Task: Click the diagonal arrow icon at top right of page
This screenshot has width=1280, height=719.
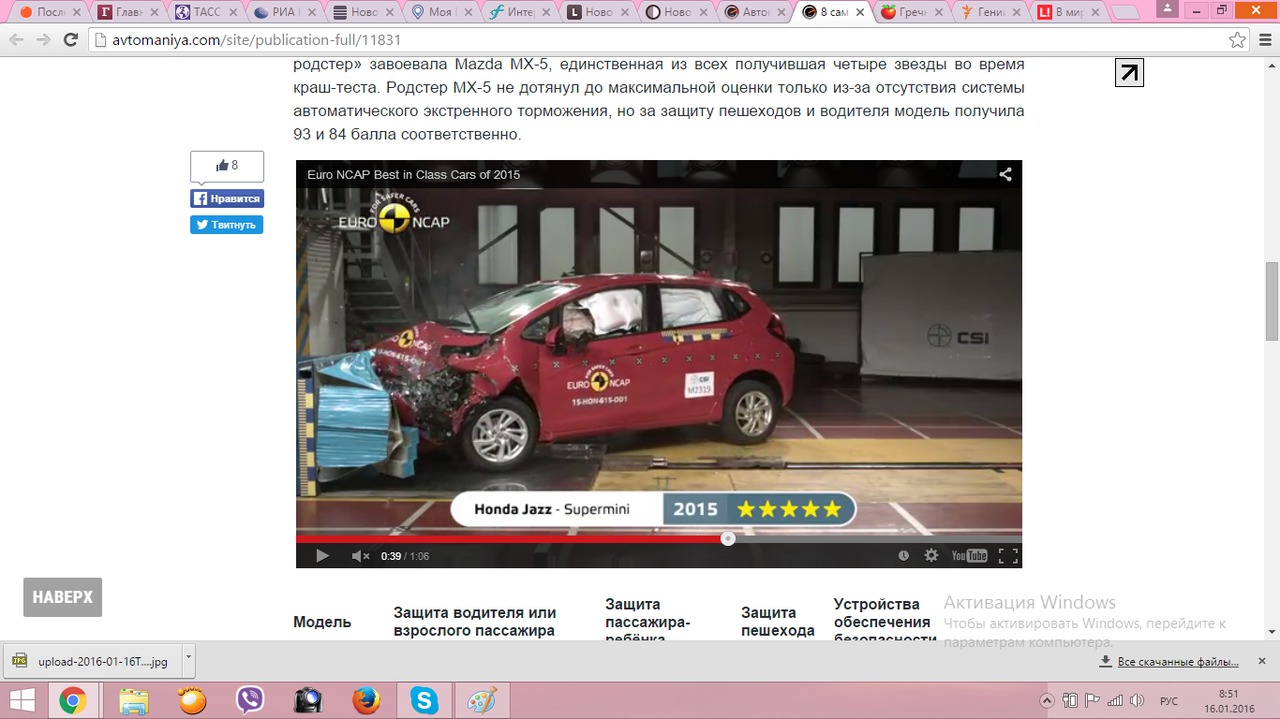Action: pos(1129,73)
